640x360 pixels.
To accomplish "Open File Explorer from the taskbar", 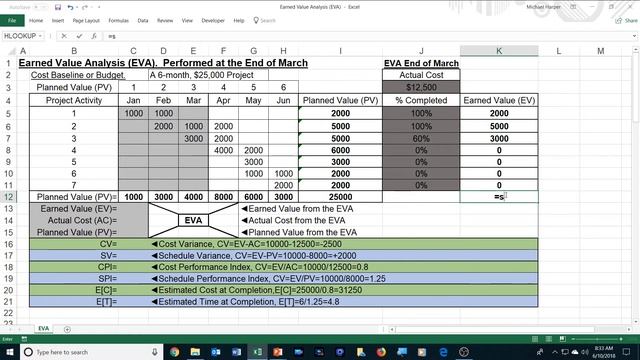I will (x=195, y=352).
